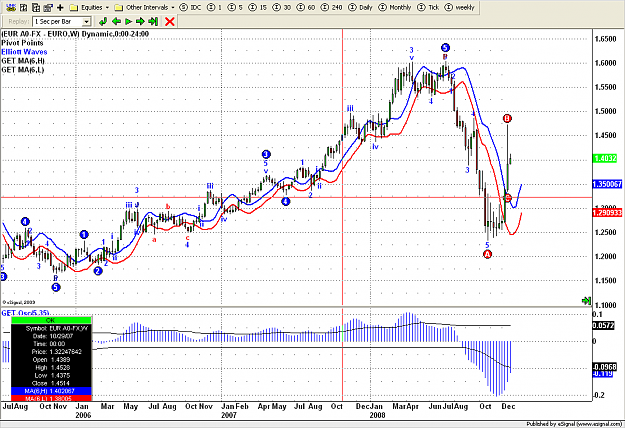Click the red circled B wave label
625x428 pixels.
point(507,118)
